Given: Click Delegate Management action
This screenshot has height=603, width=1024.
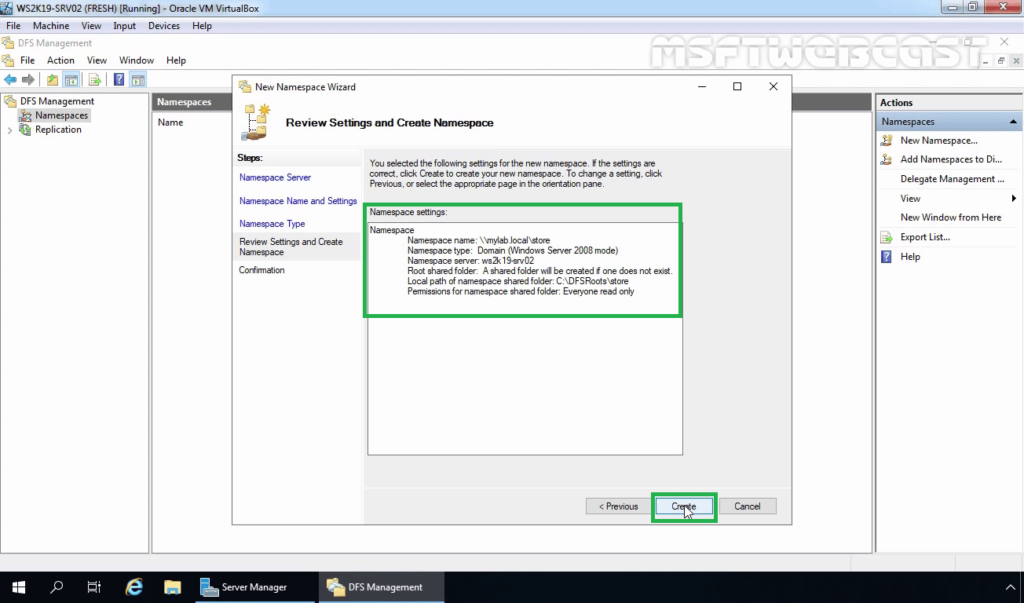Looking at the screenshot, I should (952, 179).
